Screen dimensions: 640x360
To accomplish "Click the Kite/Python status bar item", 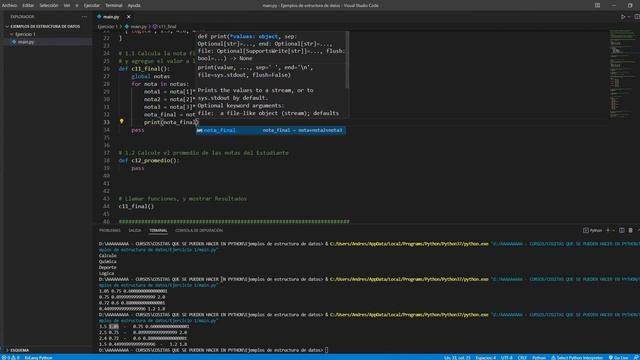I will [x=38, y=357].
